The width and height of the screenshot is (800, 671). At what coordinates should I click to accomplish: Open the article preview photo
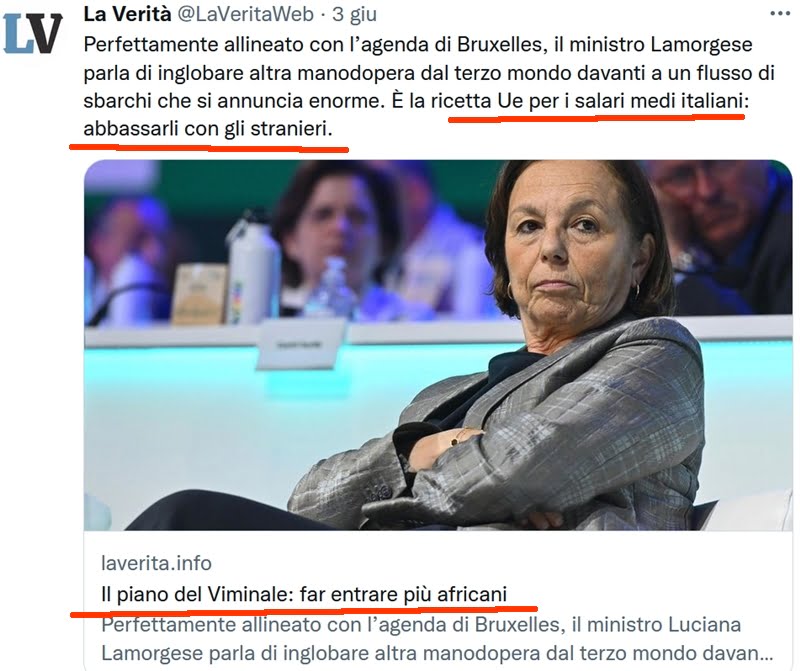point(438,345)
